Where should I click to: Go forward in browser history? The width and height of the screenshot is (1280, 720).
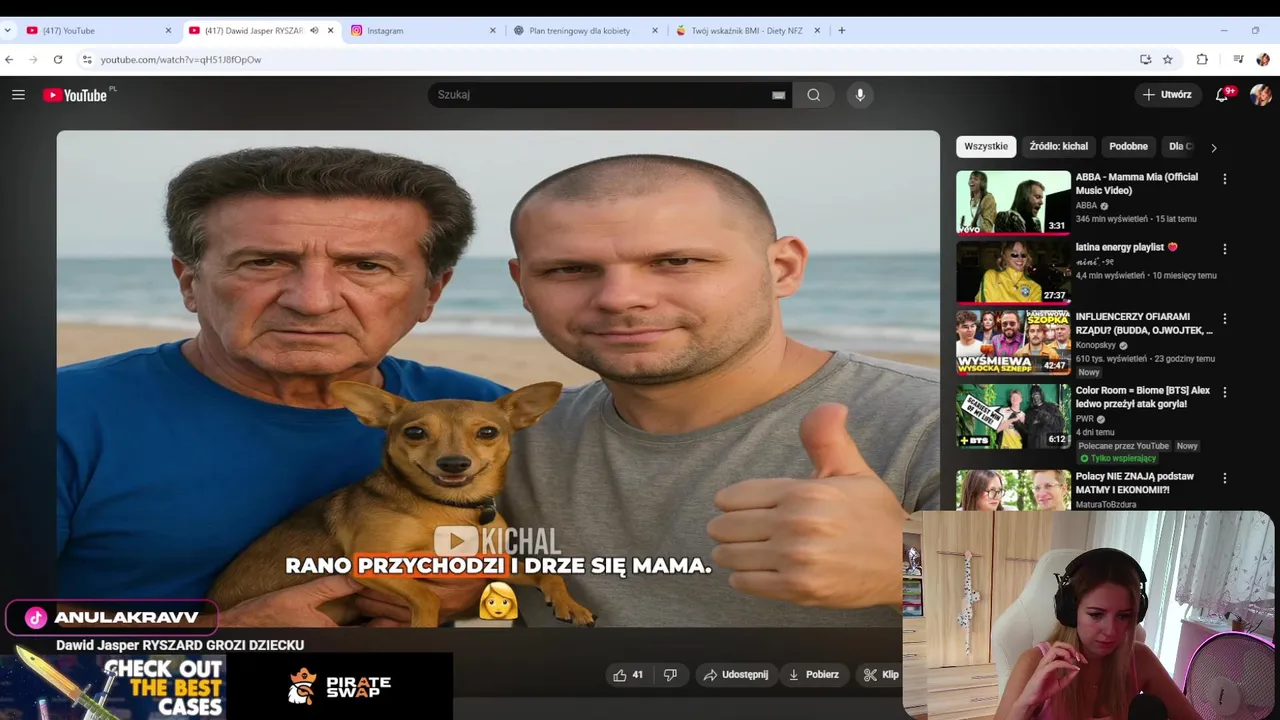pos(33,59)
